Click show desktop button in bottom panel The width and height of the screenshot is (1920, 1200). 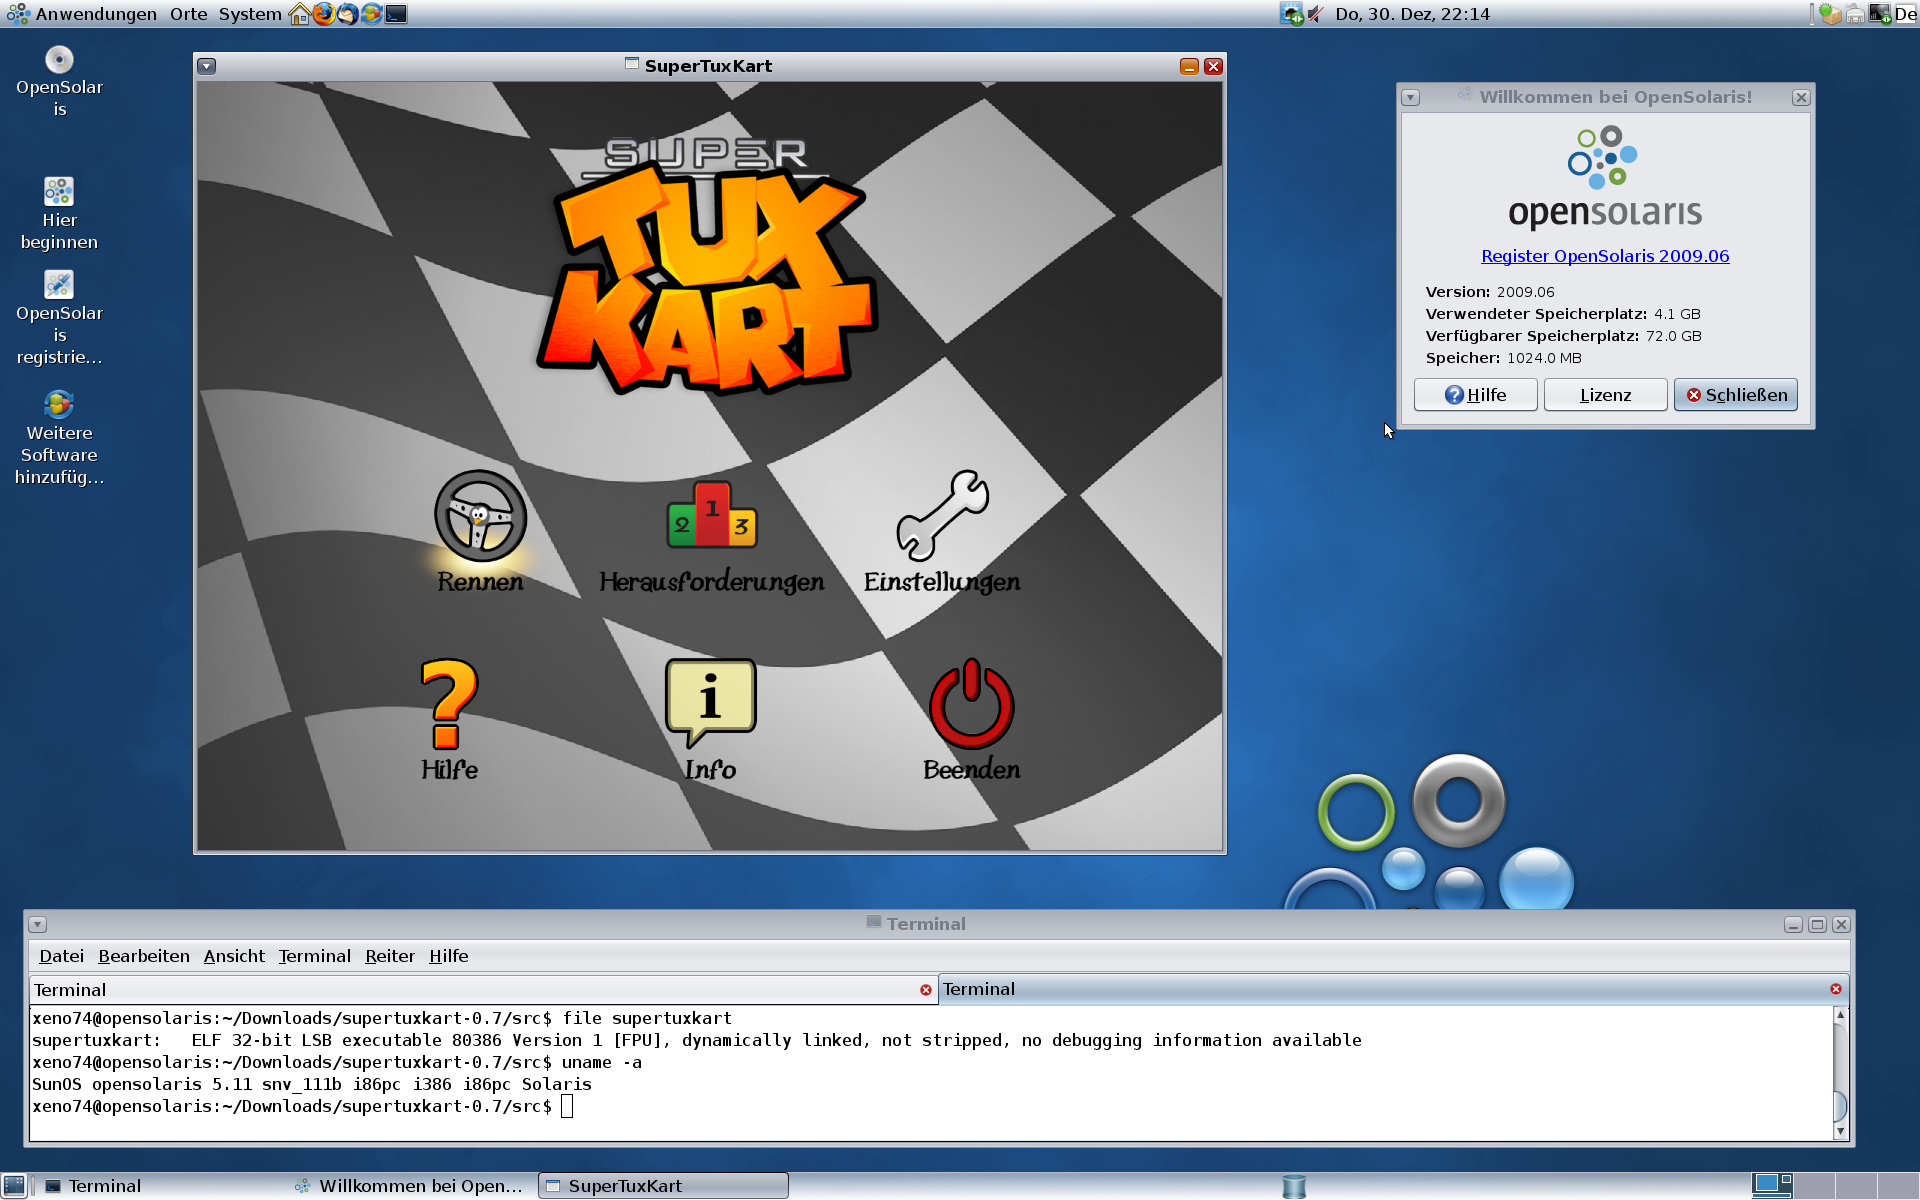tap(14, 1186)
